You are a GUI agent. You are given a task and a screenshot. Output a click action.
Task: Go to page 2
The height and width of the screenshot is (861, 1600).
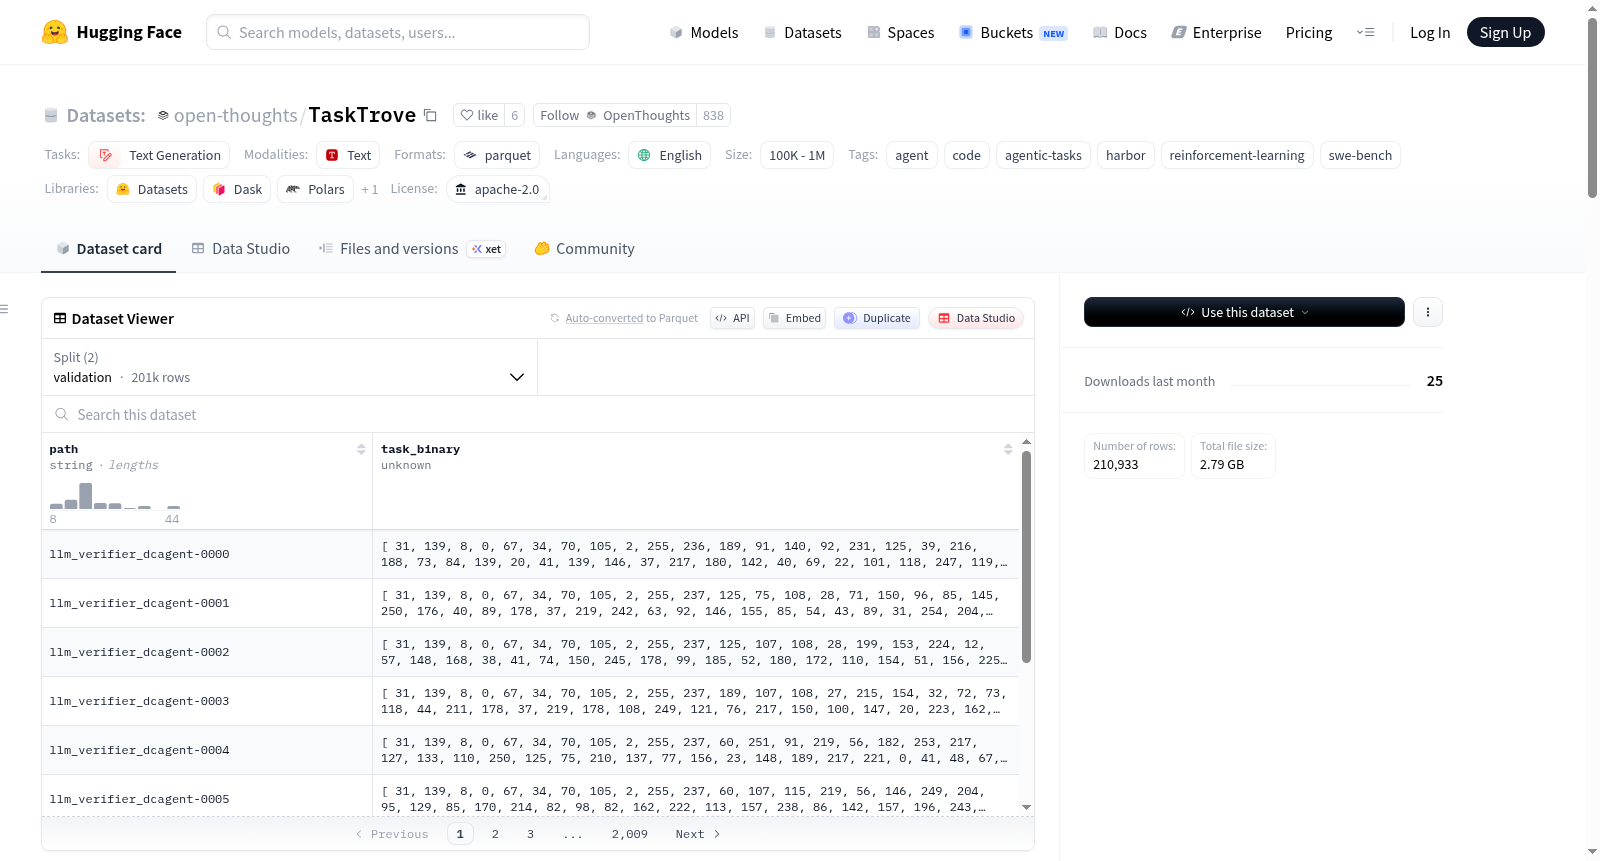pos(495,834)
